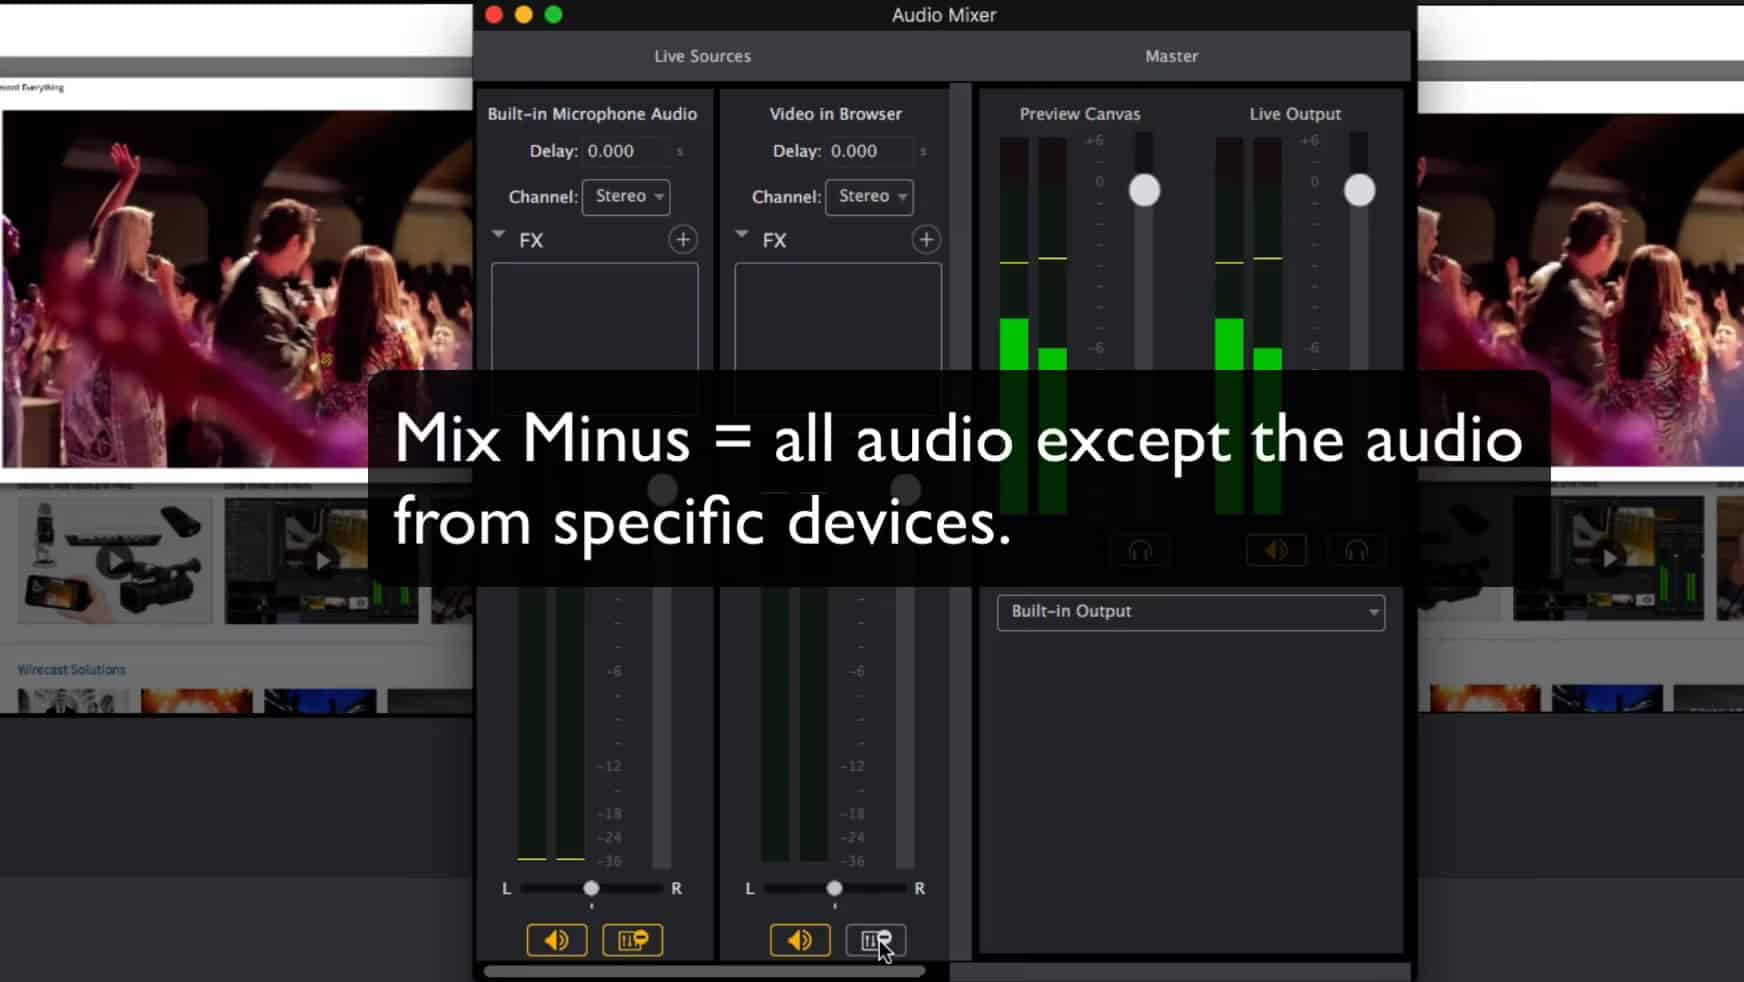Open the Stereo channel dropdown for Video in Browser
The width and height of the screenshot is (1744, 982).
(869, 197)
